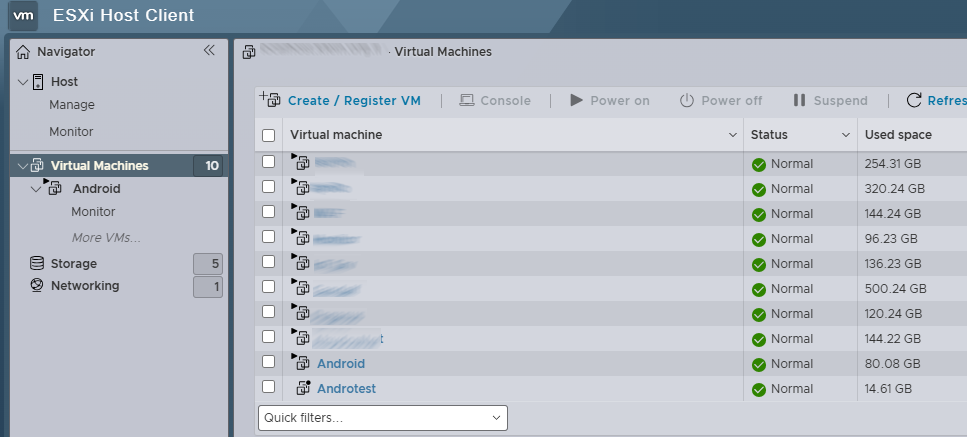
Task: Click the green status icon in Android row
Action: (x=759, y=364)
